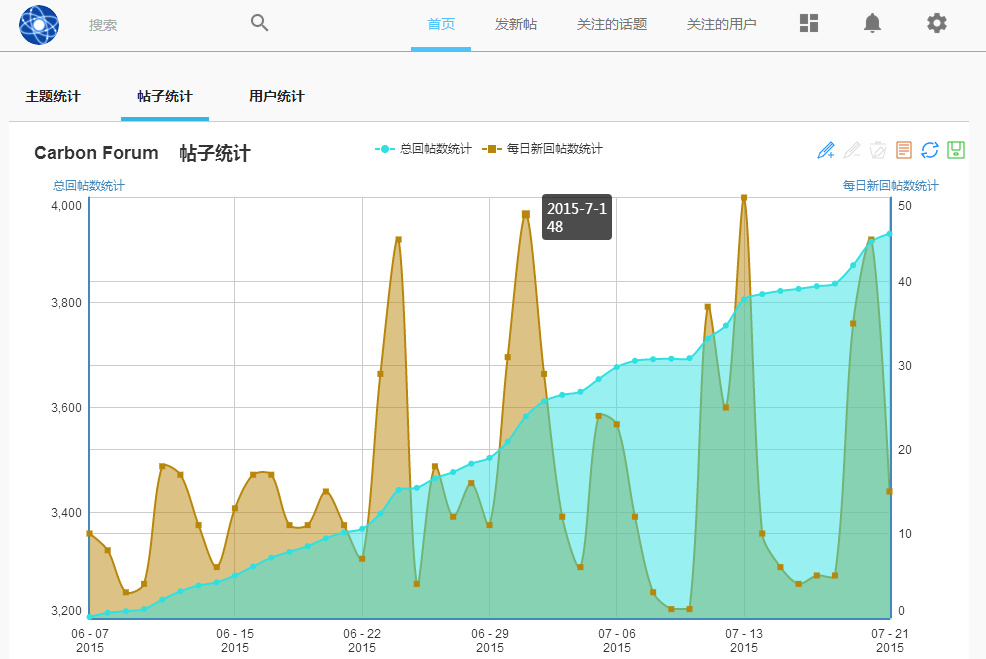Click the dark tooltip showing 2015-7-1 48
Viewport: 986px width, 659px height.
tap(577, 217)
